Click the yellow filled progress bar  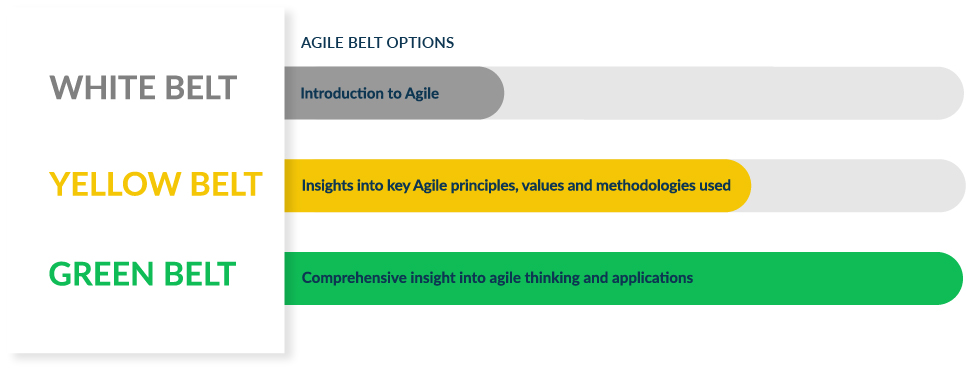point(518,186)
